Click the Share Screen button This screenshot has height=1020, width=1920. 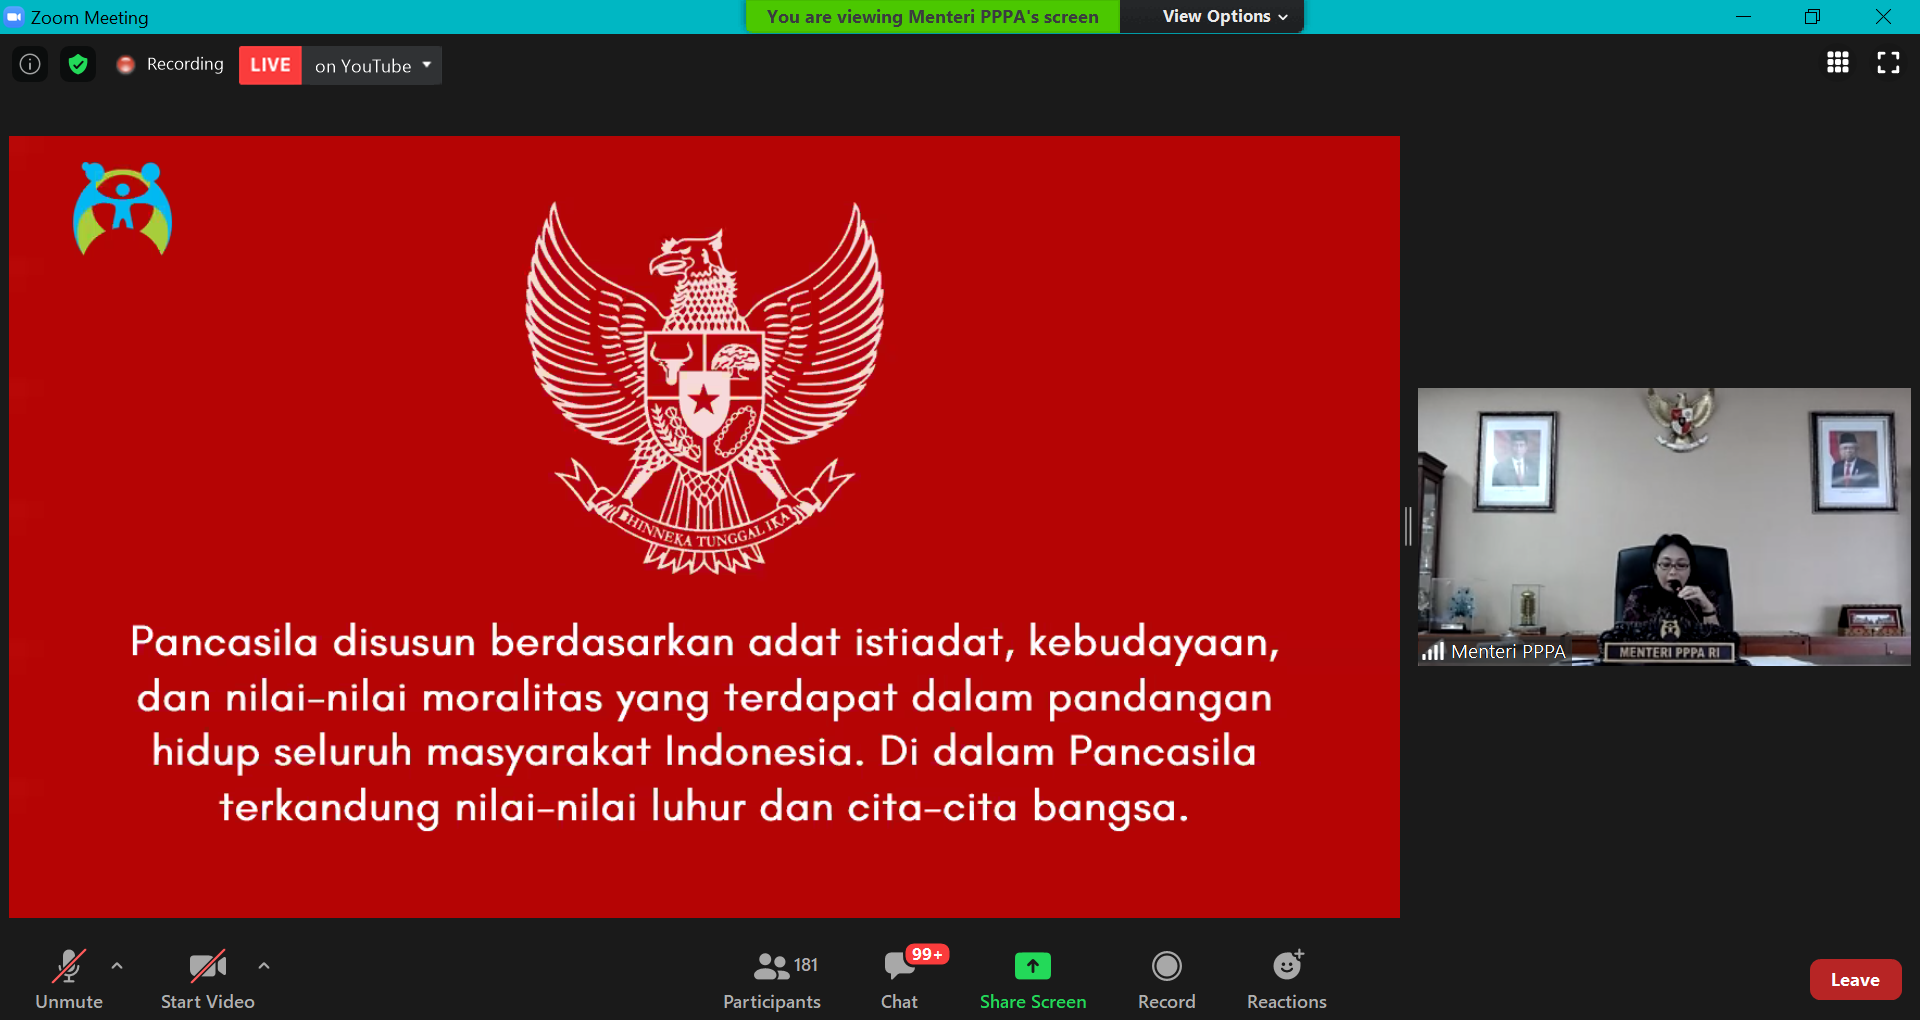[1032, 979]
